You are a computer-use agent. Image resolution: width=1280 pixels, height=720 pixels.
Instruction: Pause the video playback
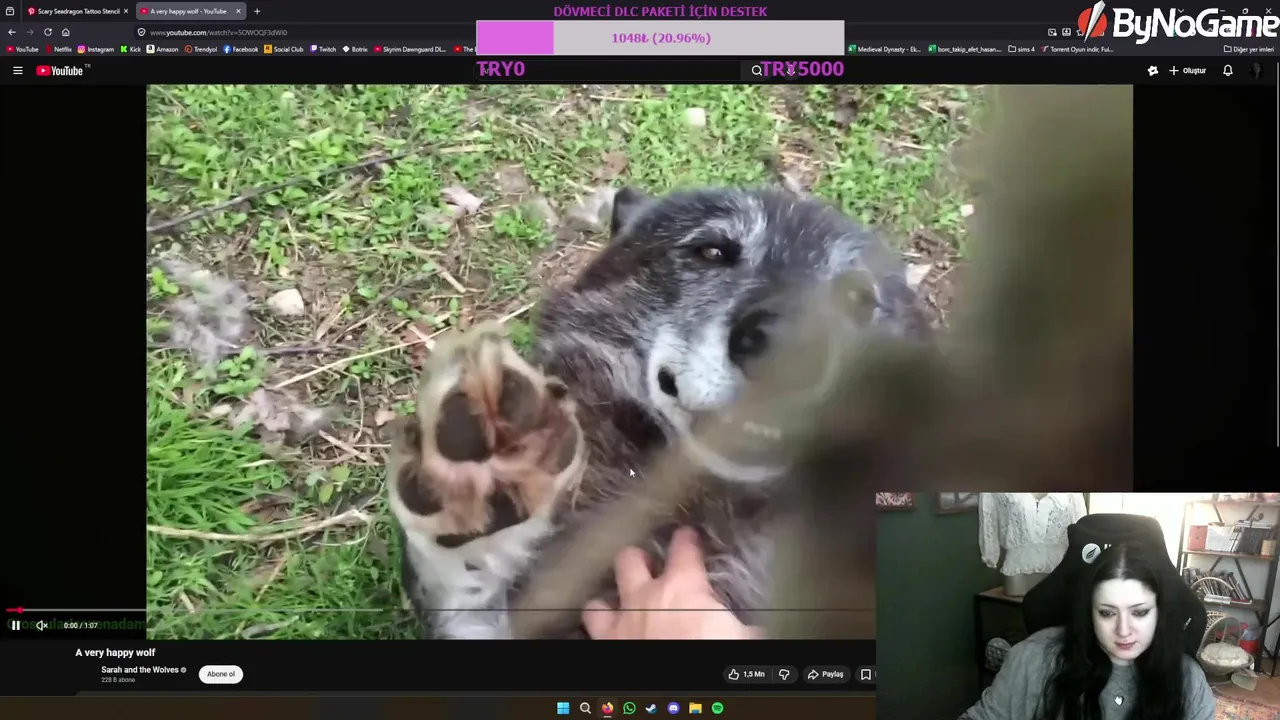pos(15,625)
